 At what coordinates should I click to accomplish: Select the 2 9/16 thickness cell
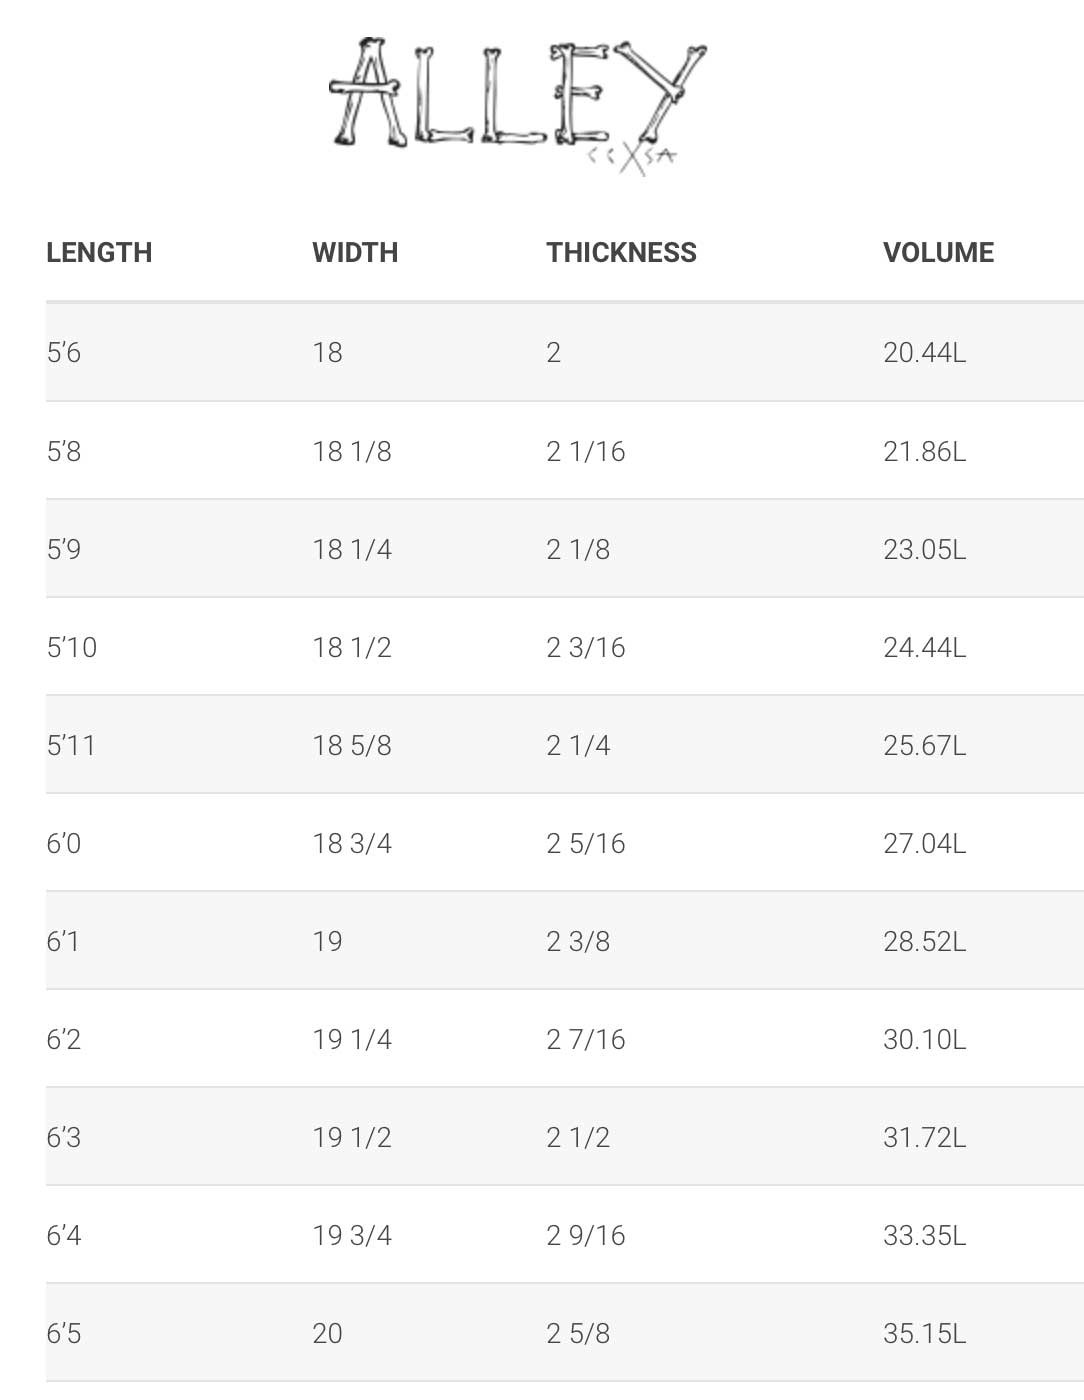pos(586,1235)
